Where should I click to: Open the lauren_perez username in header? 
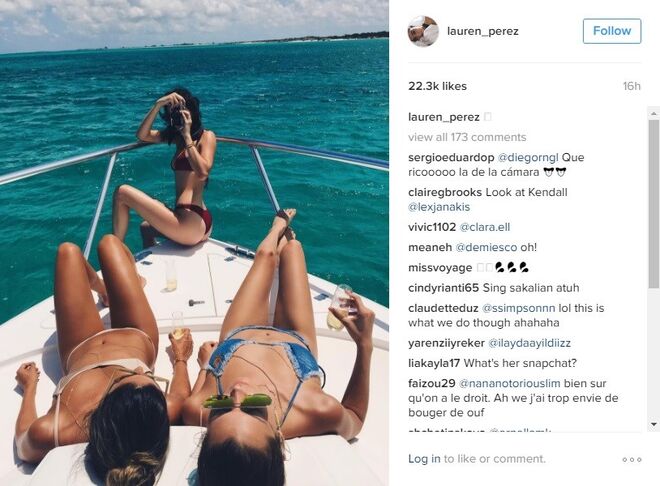482,31
